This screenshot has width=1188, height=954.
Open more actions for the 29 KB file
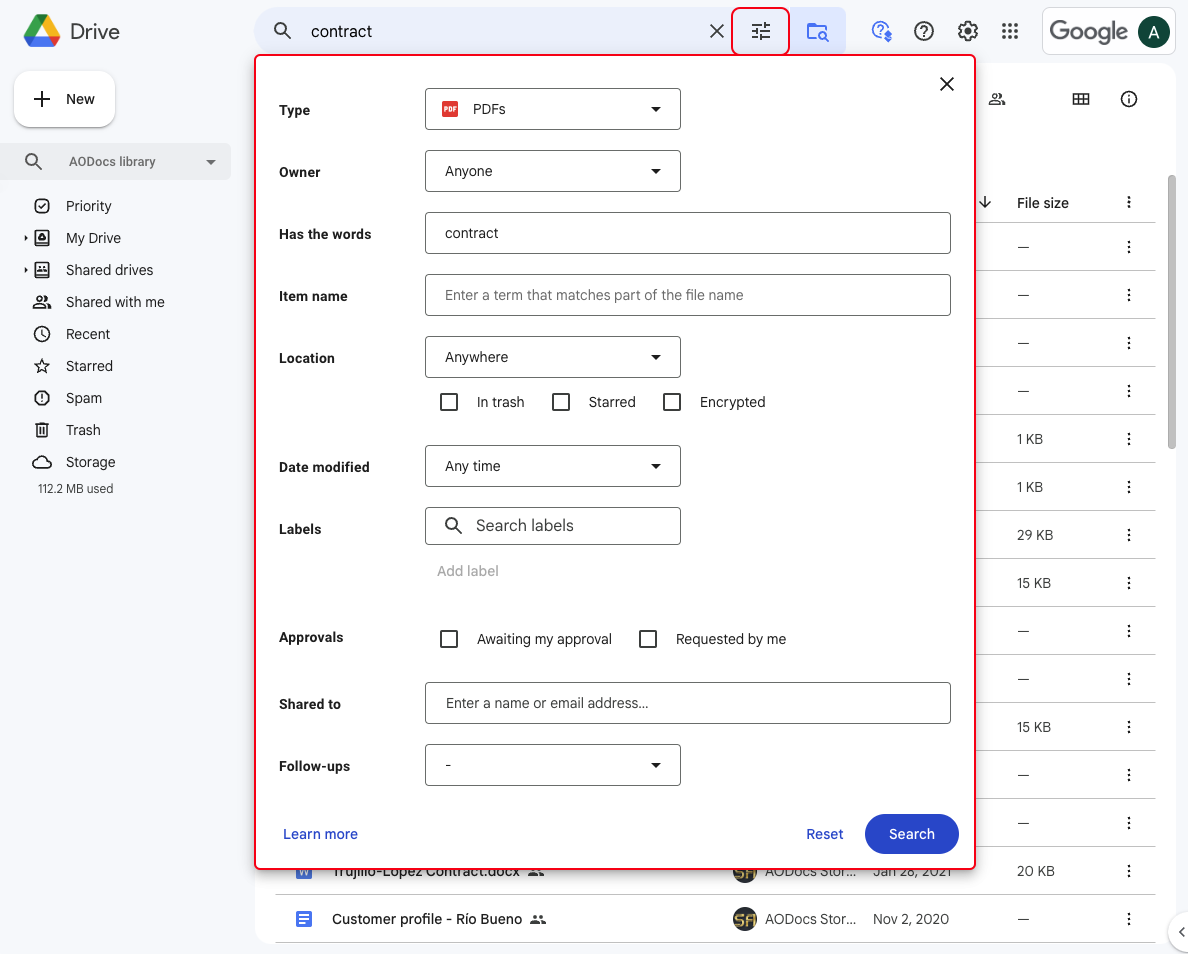[1129, 535]
